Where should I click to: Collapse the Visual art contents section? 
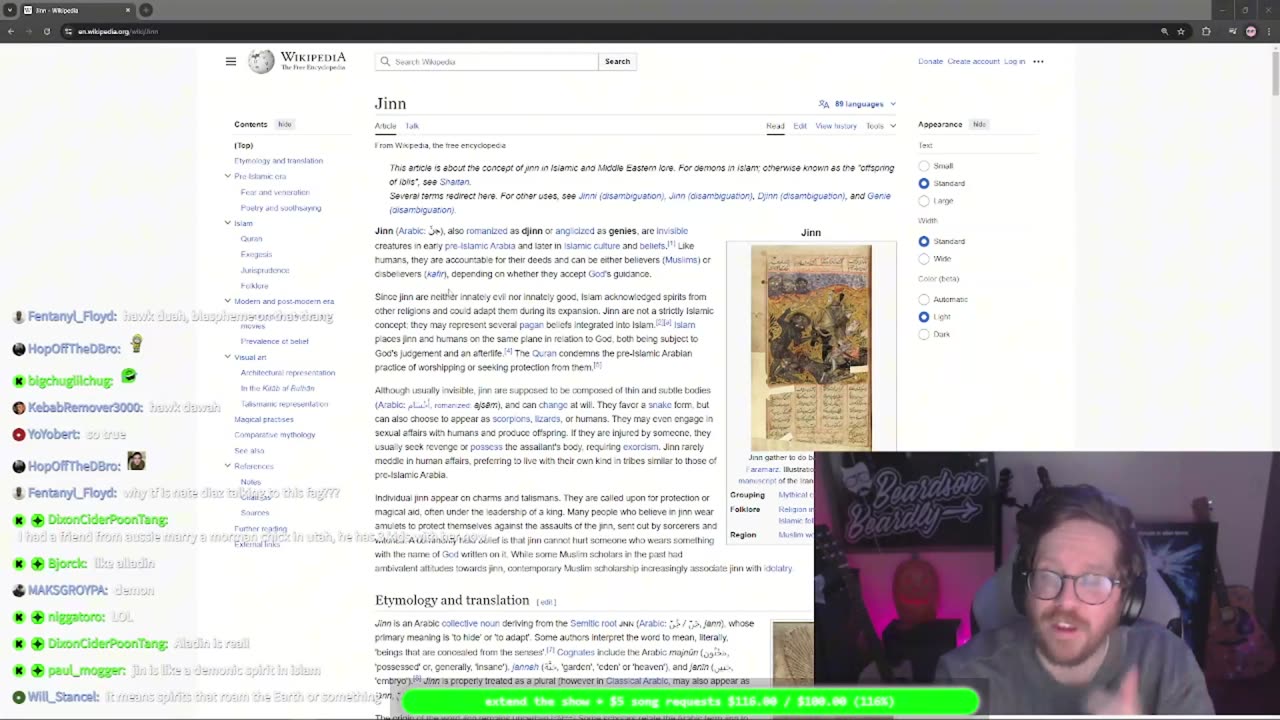[x=228, y=357]
